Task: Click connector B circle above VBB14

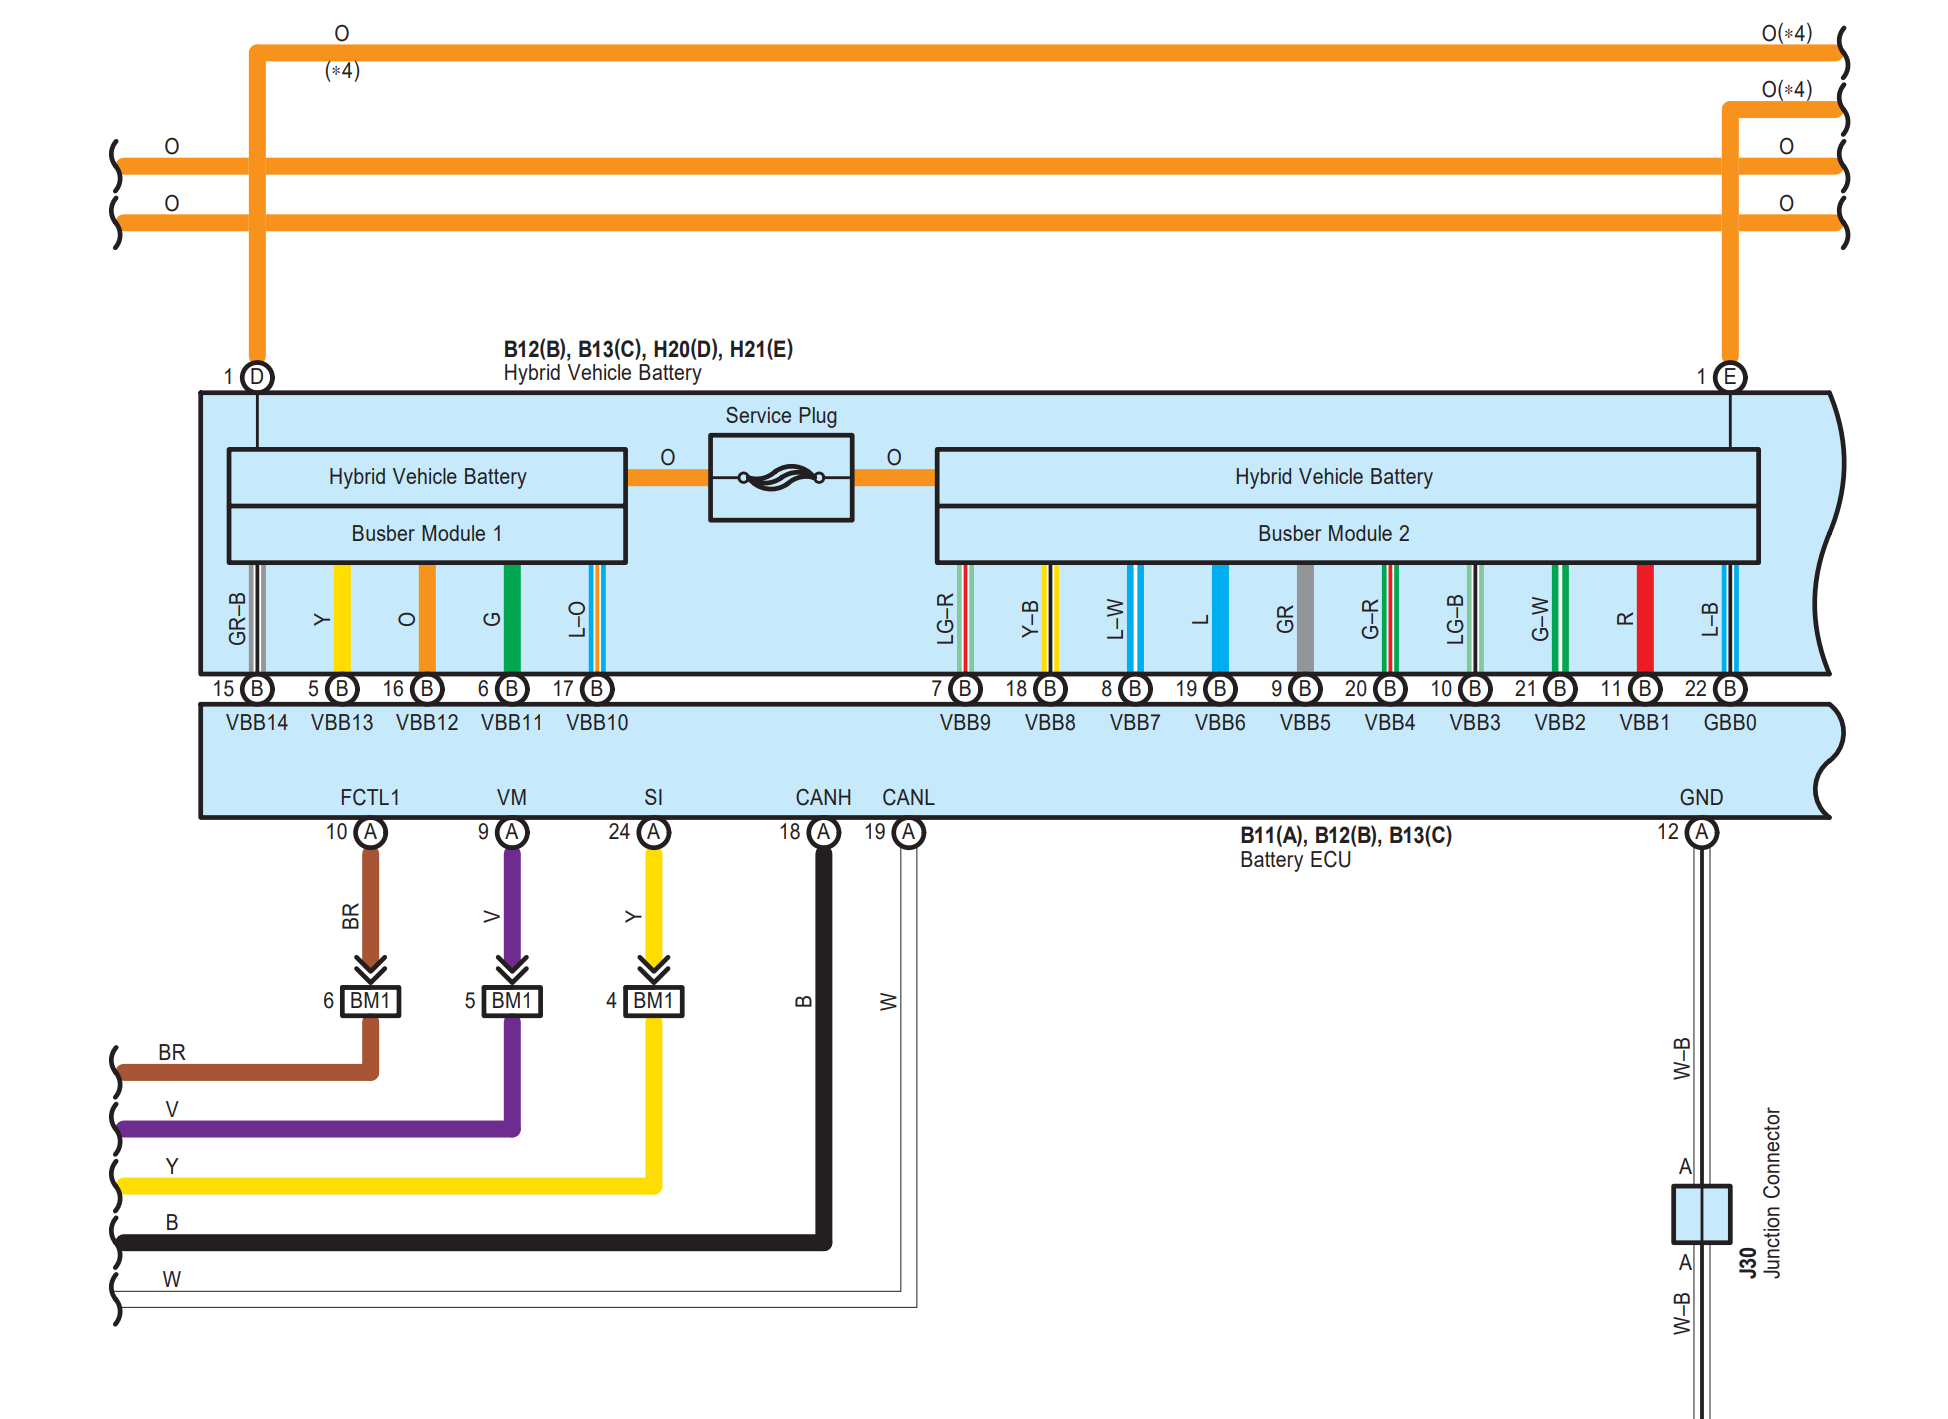Action: (x=257, y=689)
